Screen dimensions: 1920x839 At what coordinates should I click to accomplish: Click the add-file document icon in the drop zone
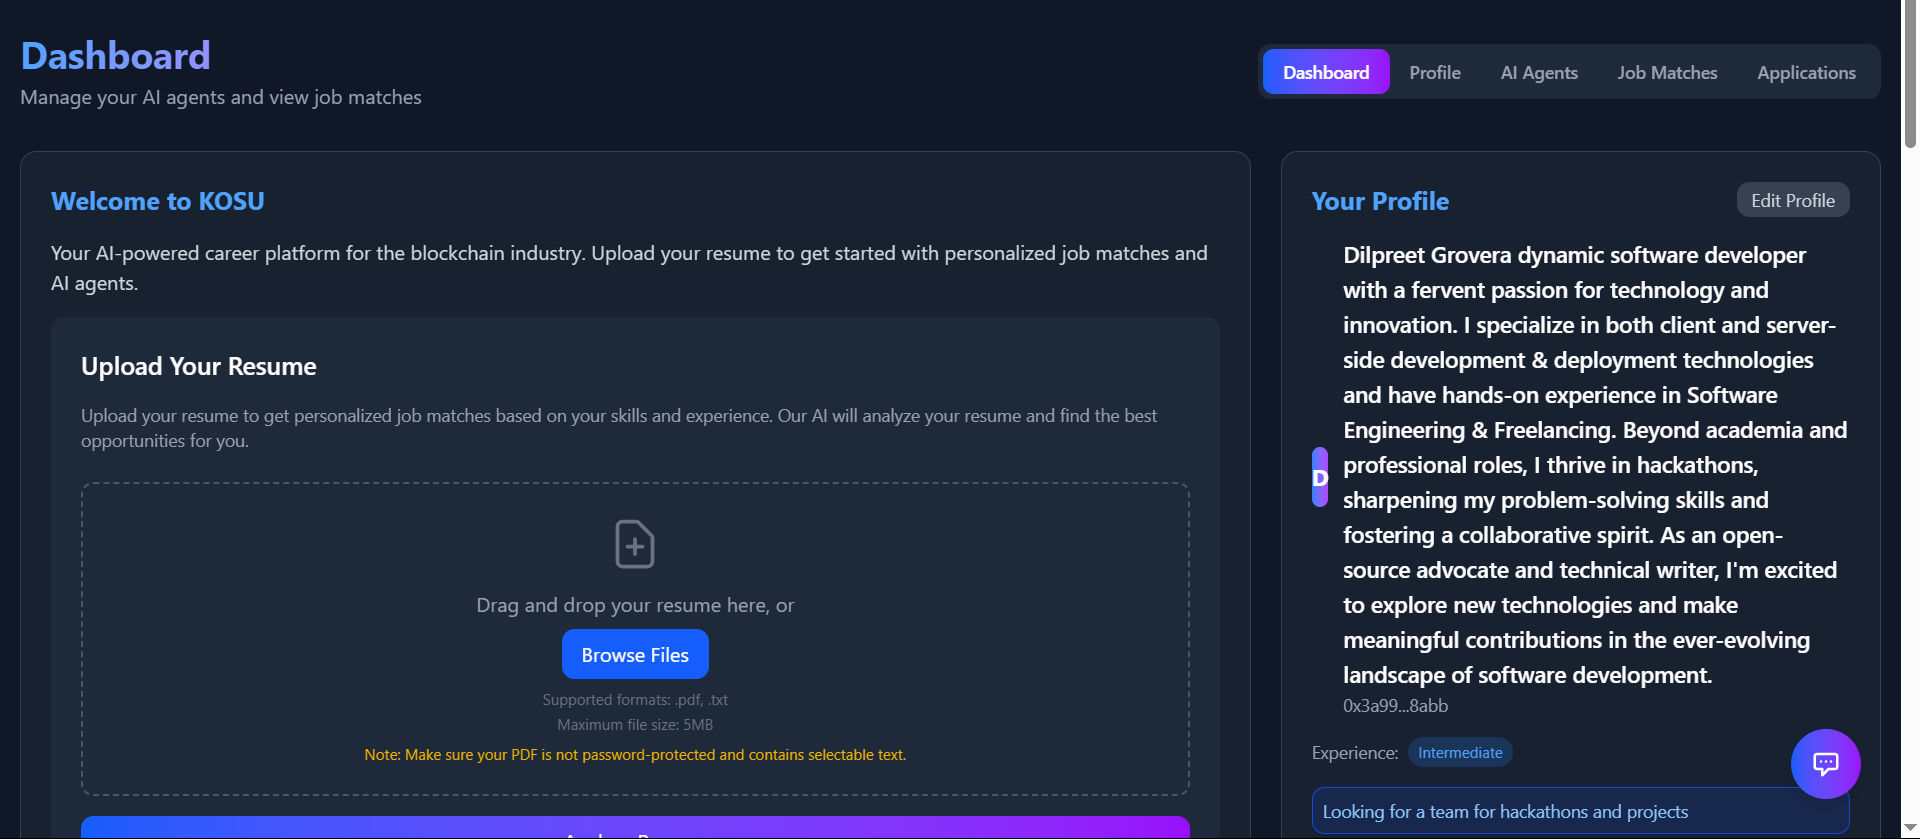tap(635, 544)
